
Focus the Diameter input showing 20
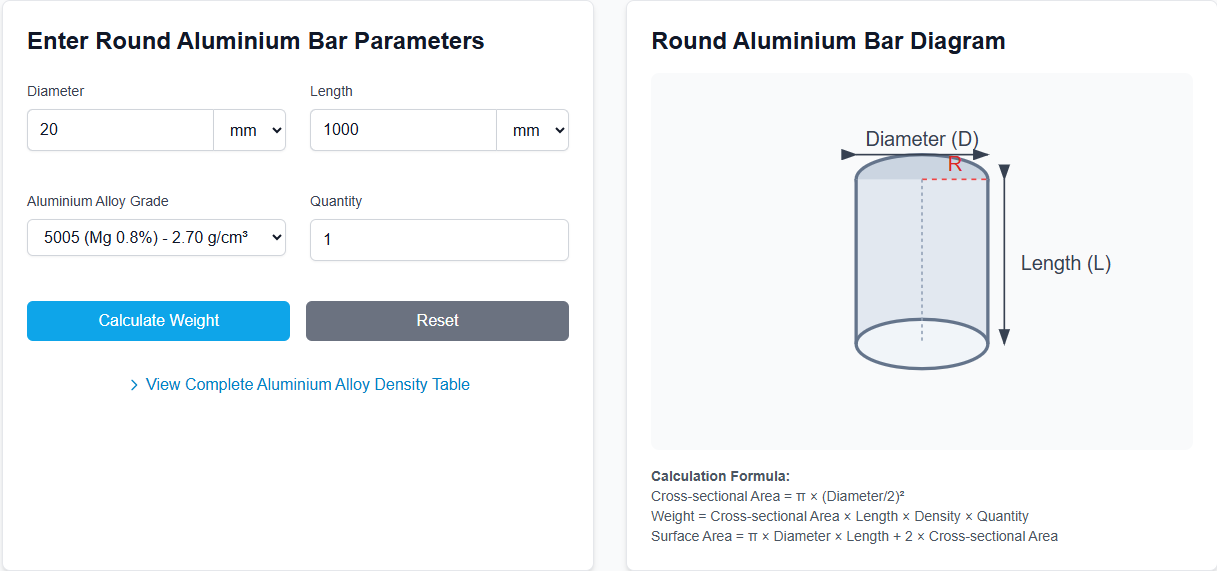(x=120, y=130)
